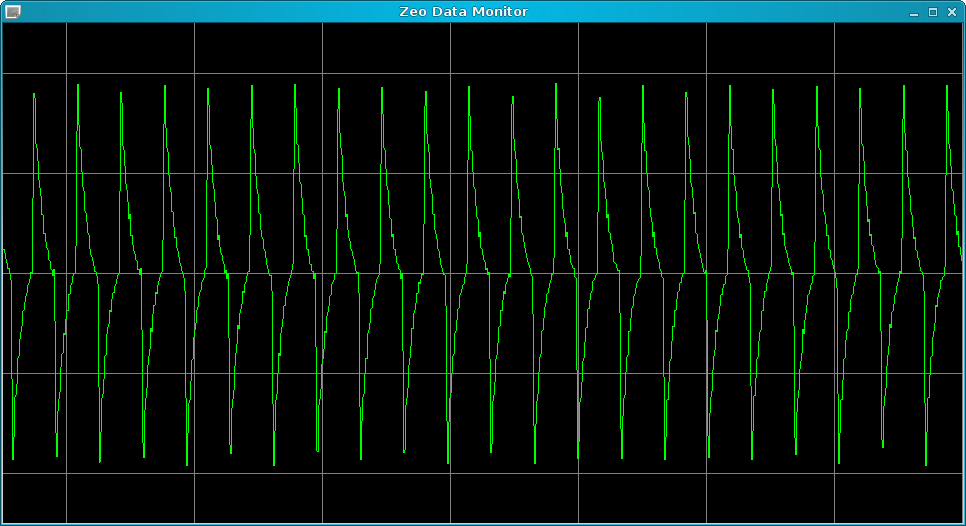
Task: Open the window menu icon in title bar
Action: coord(12,12)
